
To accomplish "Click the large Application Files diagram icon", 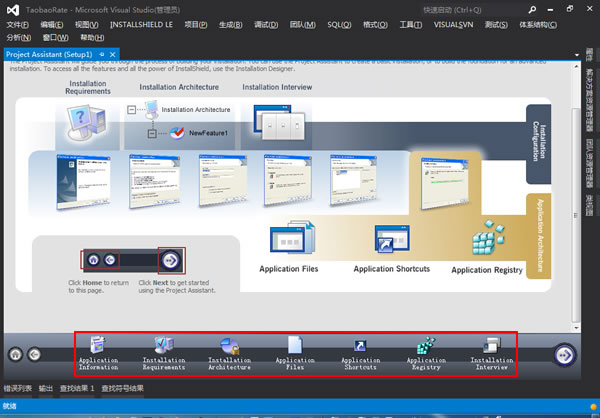I will pyautogui.click(x=293, y=238).
